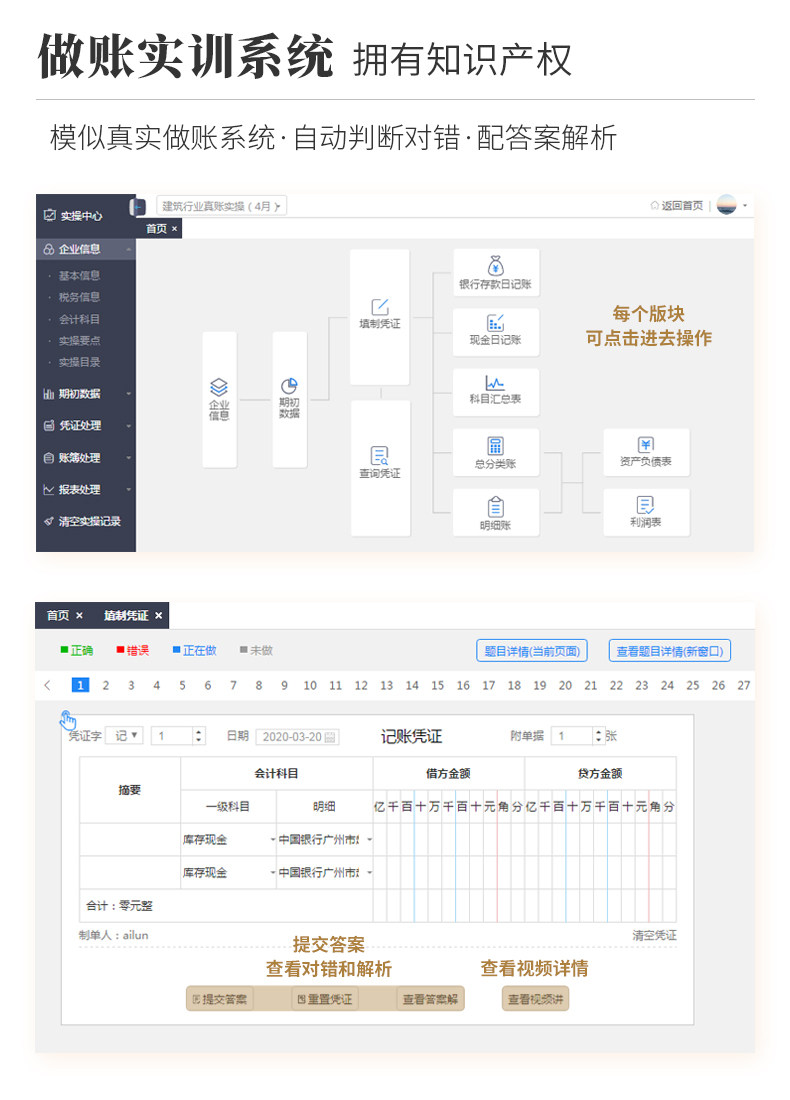
Task: Open the date picker calendar icon
Action: pos(330,737)
